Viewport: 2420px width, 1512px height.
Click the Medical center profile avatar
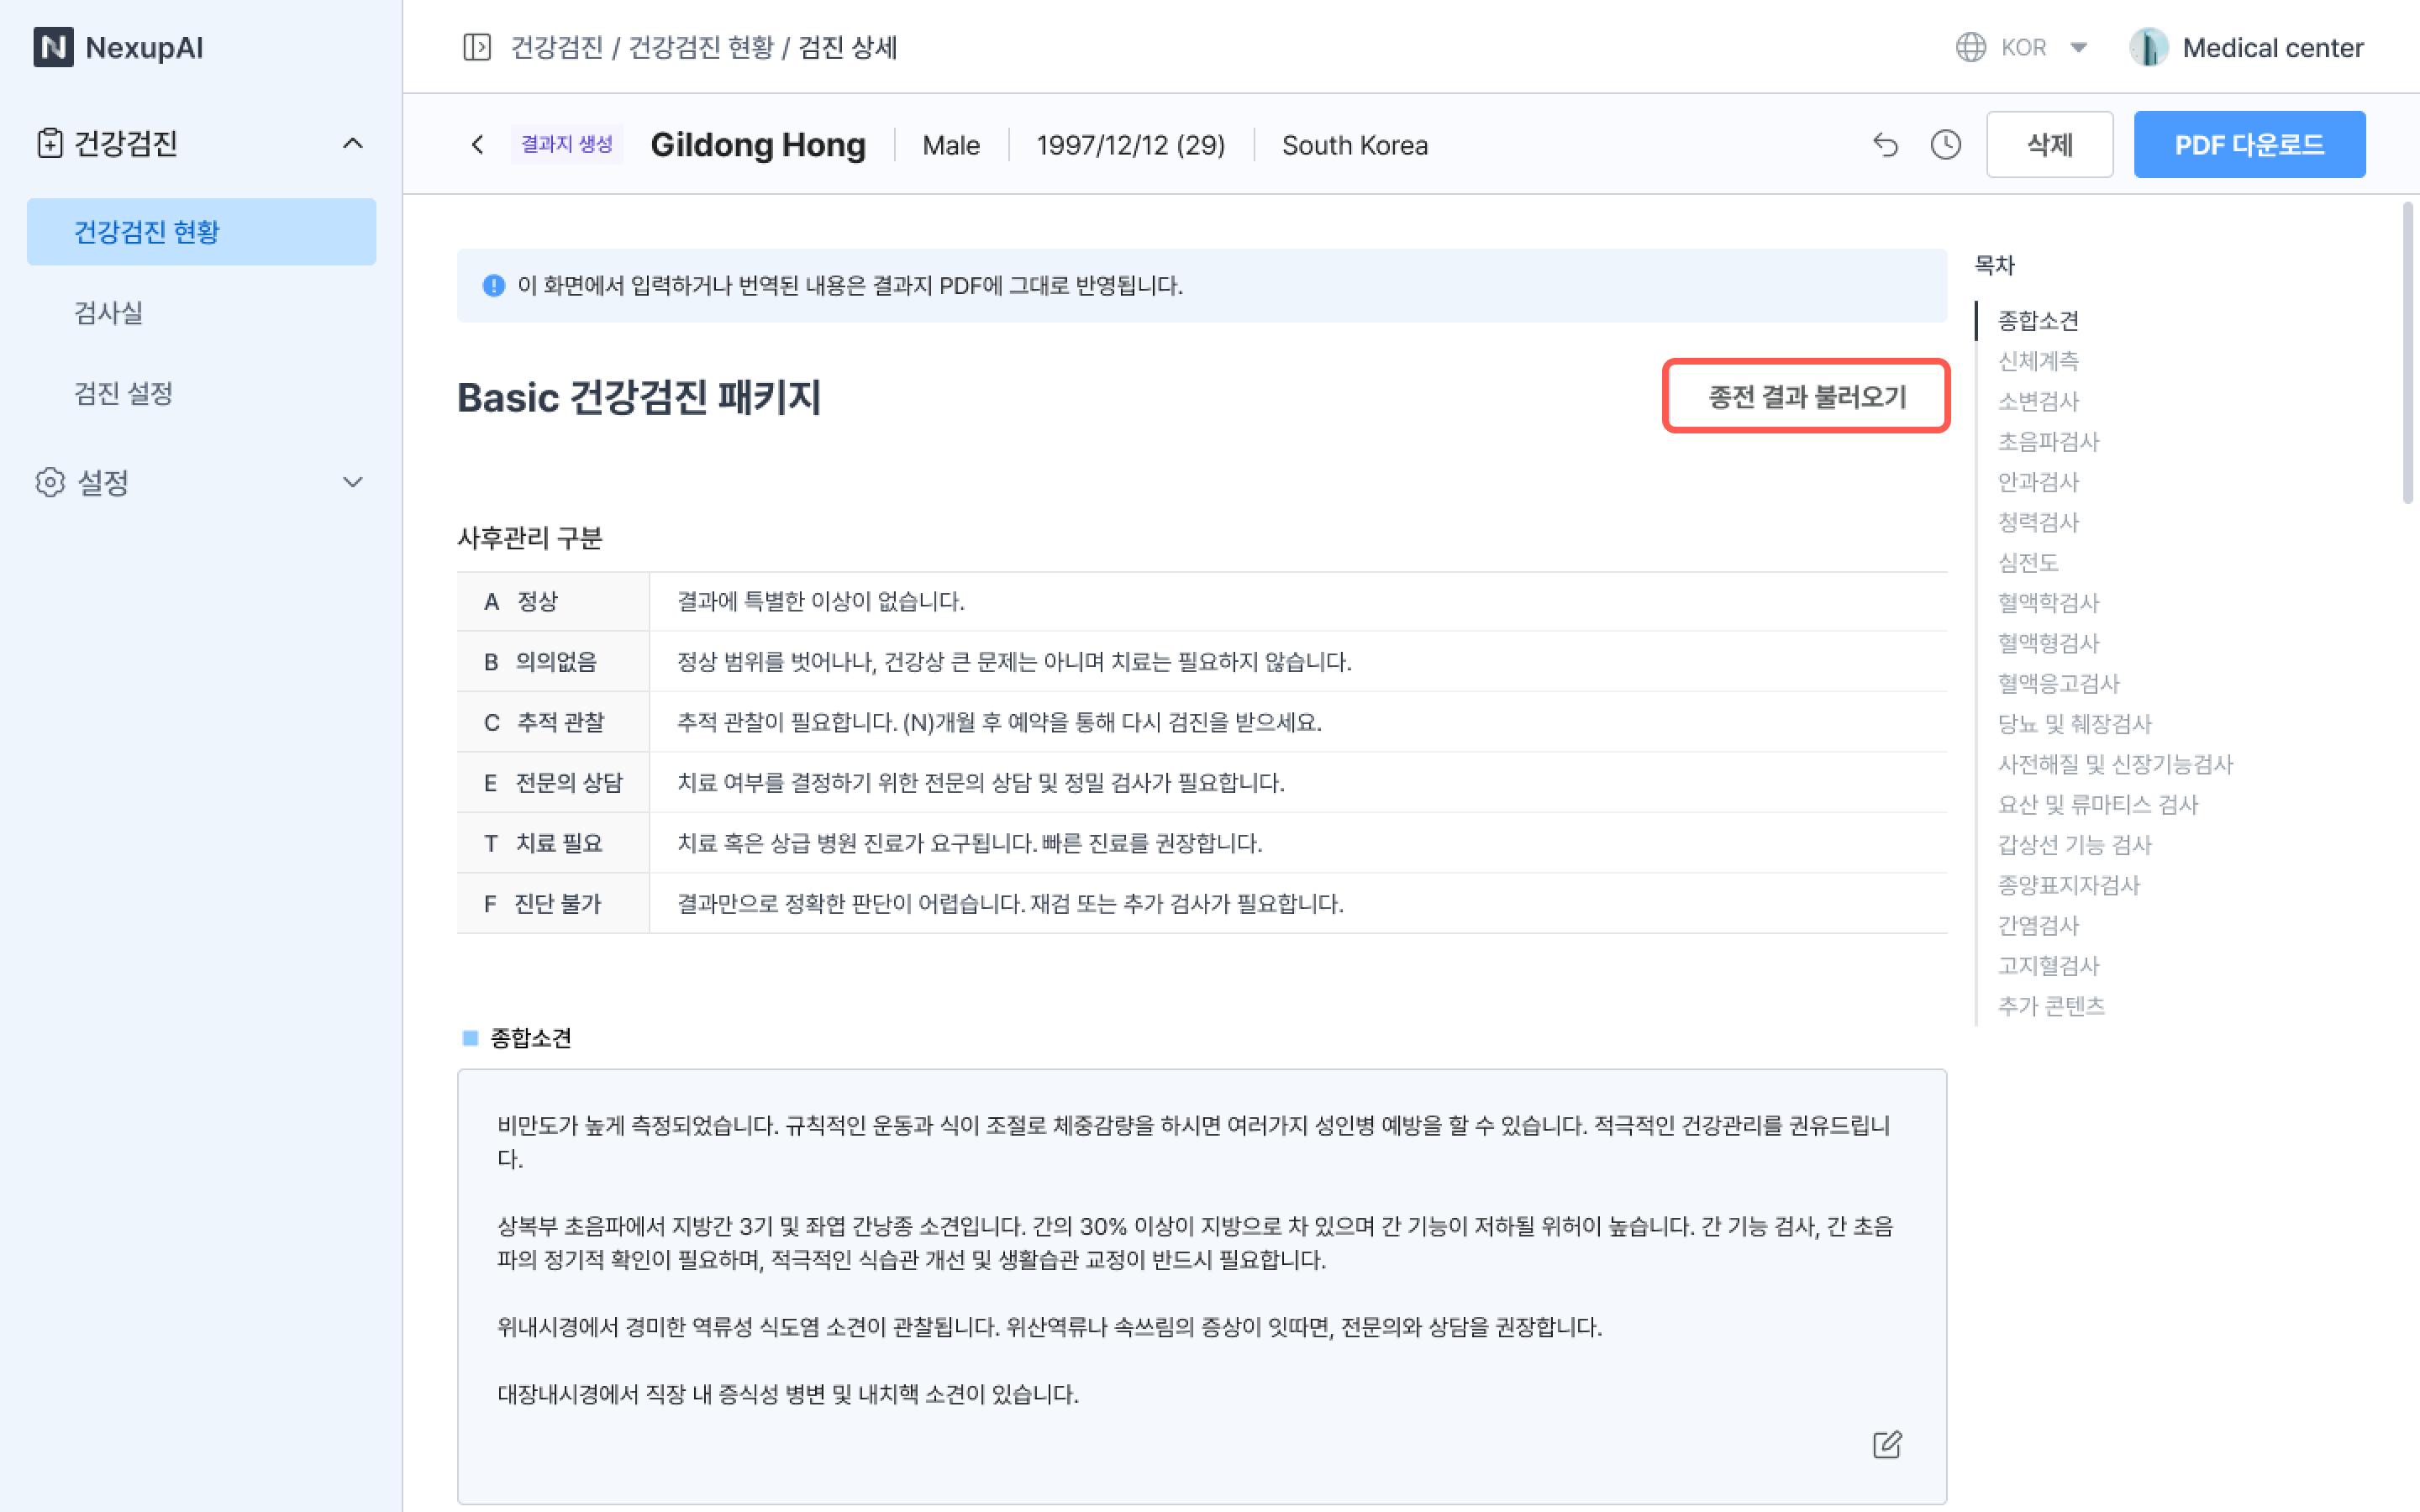(x=2148, y=47)
